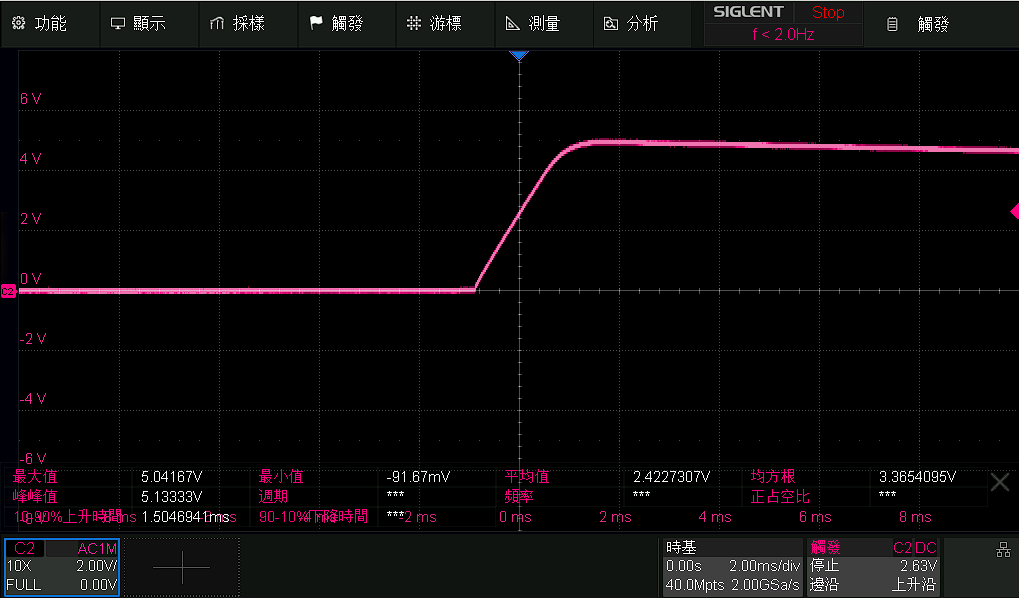Click the analysis icon beside 分析
Viewport: 1019px width, 598px height.
pos(611,23)
